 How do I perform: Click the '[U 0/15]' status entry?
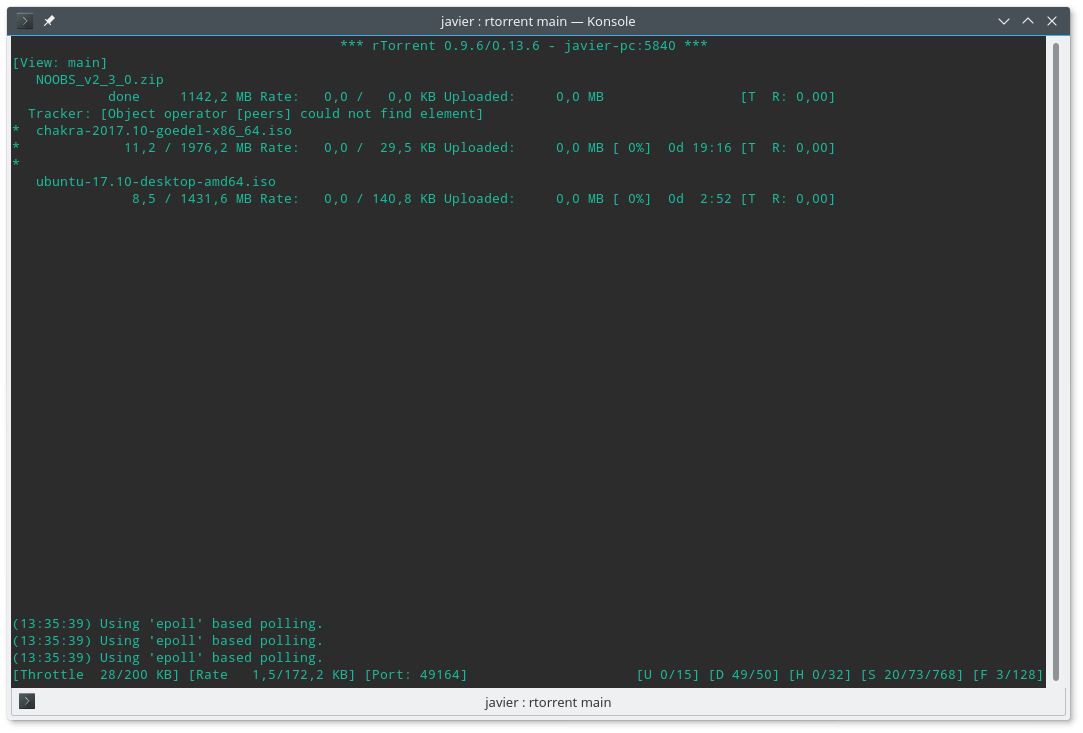coord(668,675)
